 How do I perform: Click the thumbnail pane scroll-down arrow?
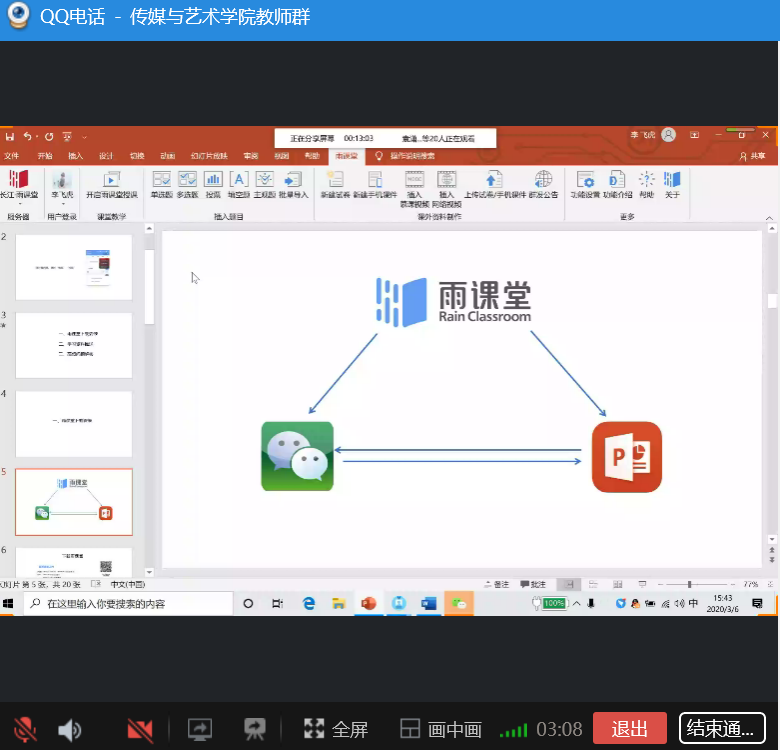pos(149,572)
